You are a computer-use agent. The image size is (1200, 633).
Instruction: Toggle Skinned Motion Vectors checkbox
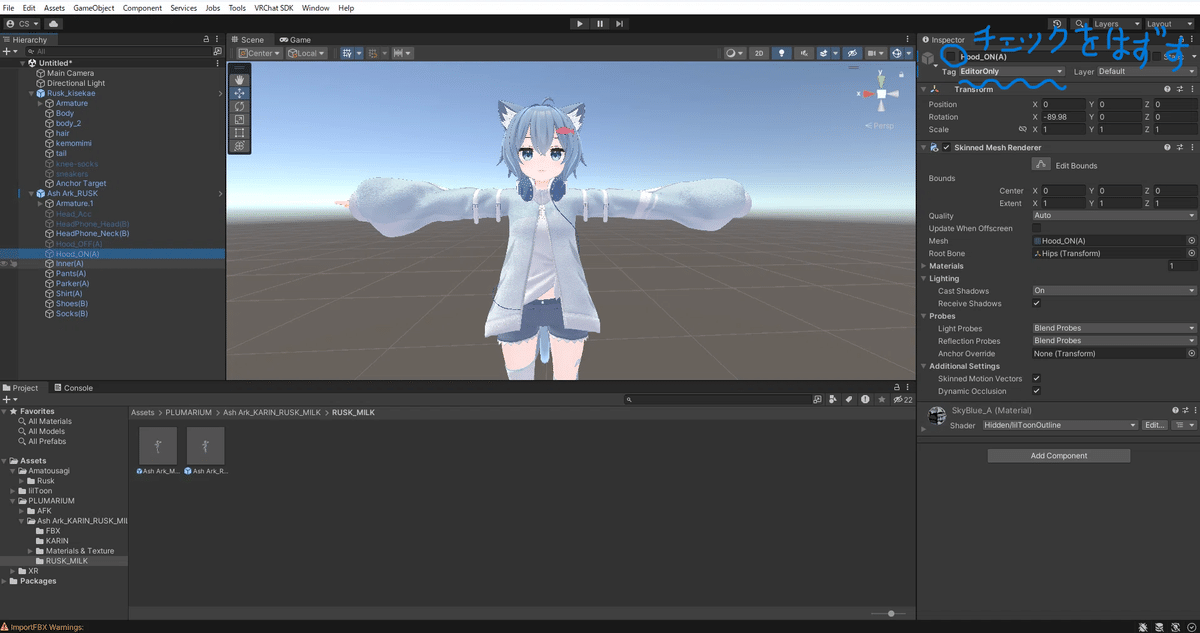[x=1036, y=378]
